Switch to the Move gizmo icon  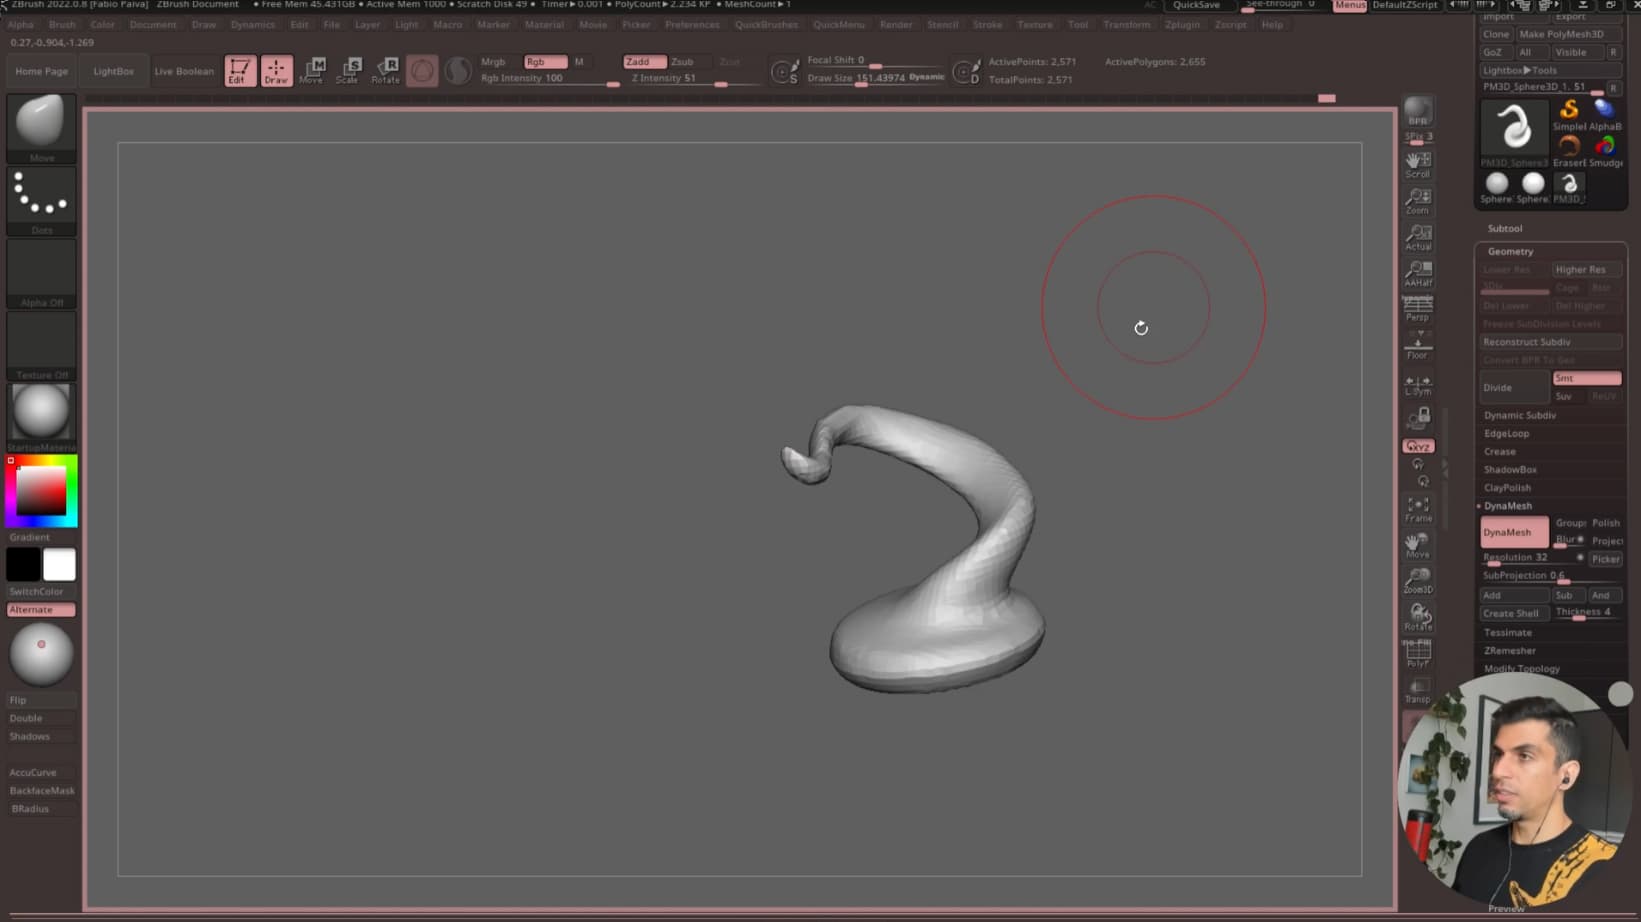pos(313,71)
